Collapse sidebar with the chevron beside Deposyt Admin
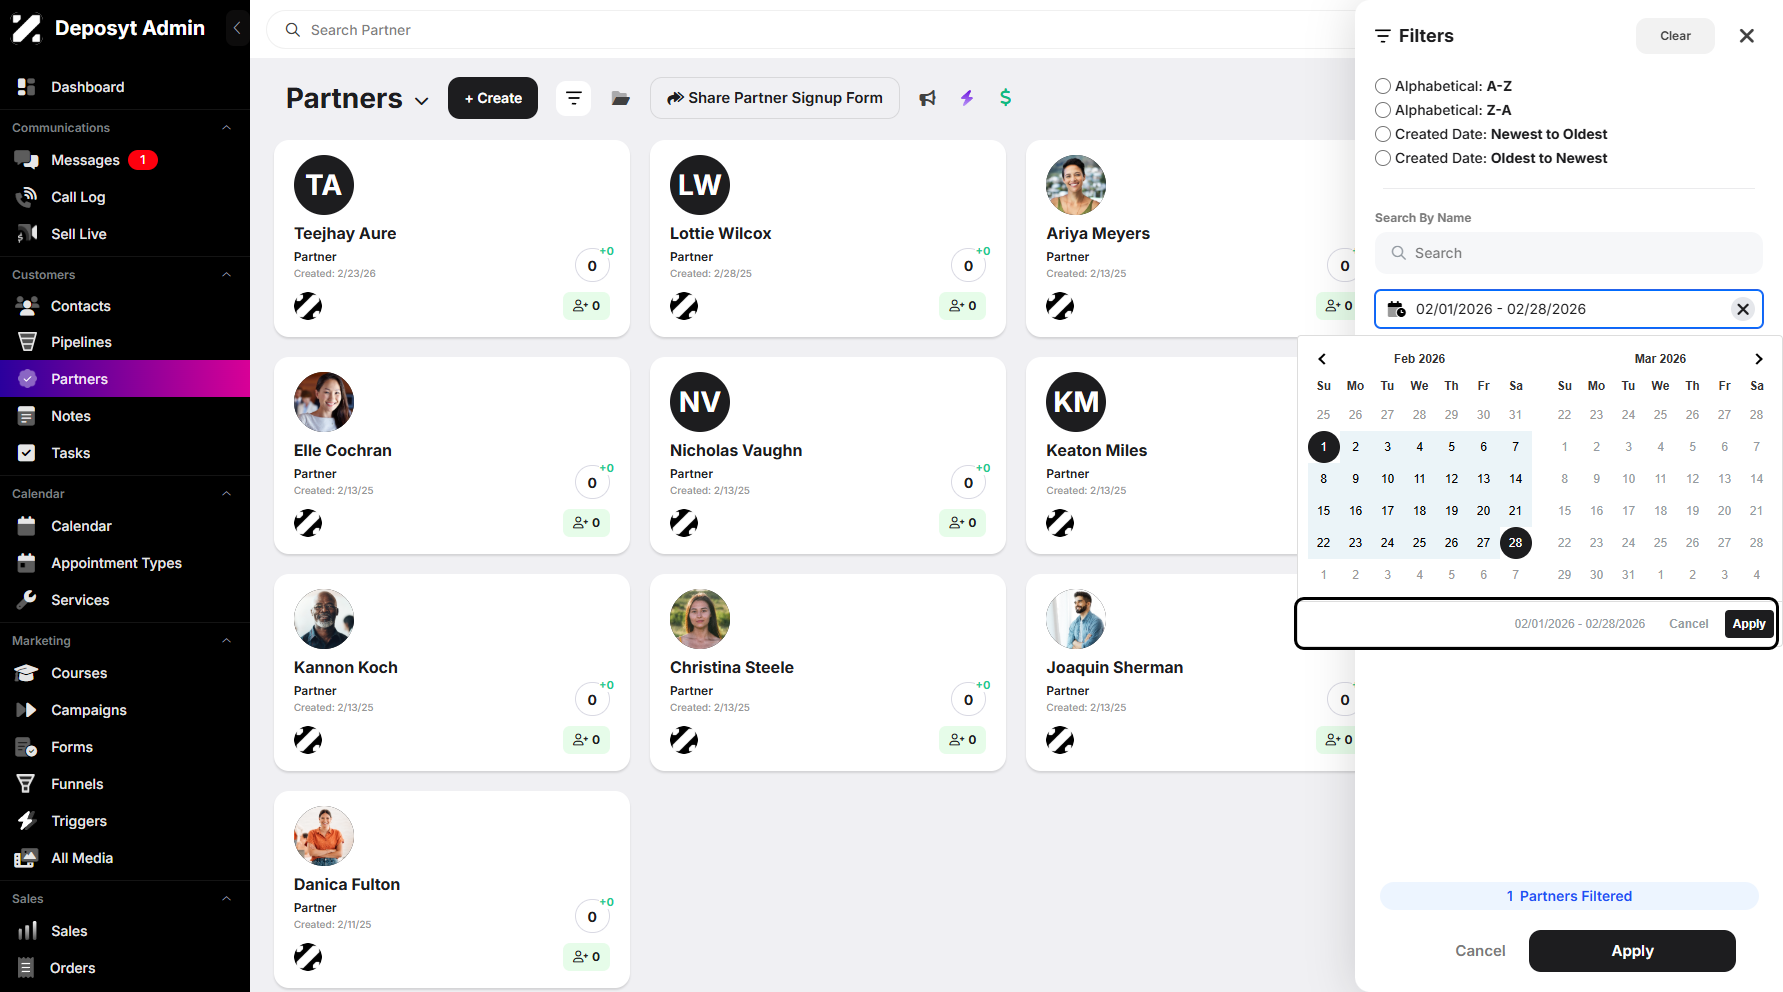The width and height of the screenshot is (1783, 992). click(237, 28)
